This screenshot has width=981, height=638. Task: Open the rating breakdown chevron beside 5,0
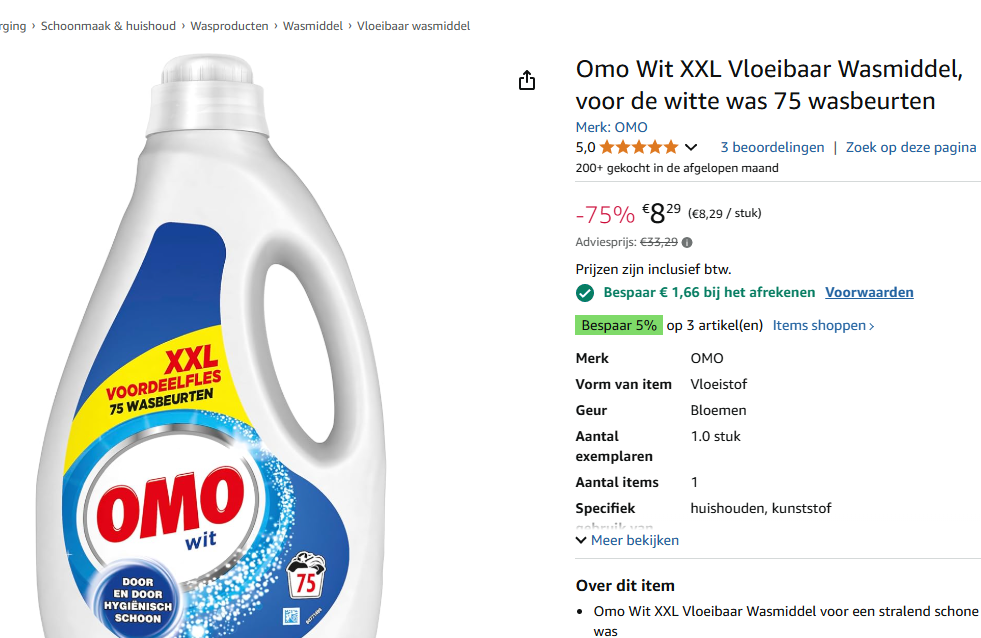tap(692, 146)
